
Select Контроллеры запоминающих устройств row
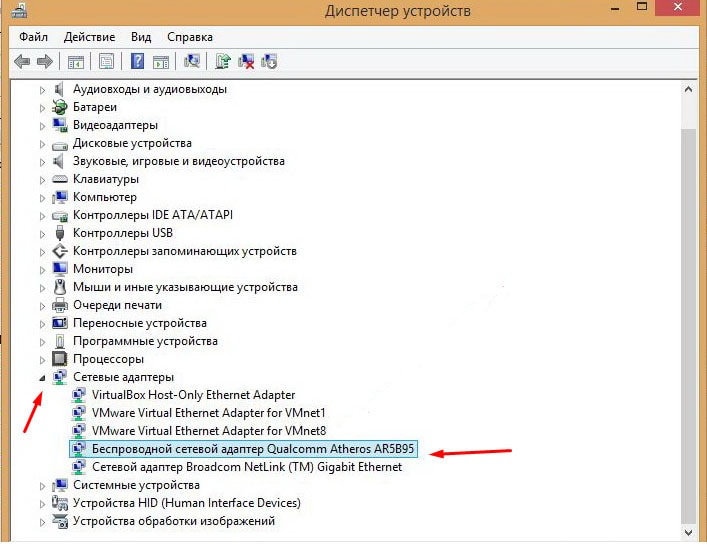(x=185, y=251)
